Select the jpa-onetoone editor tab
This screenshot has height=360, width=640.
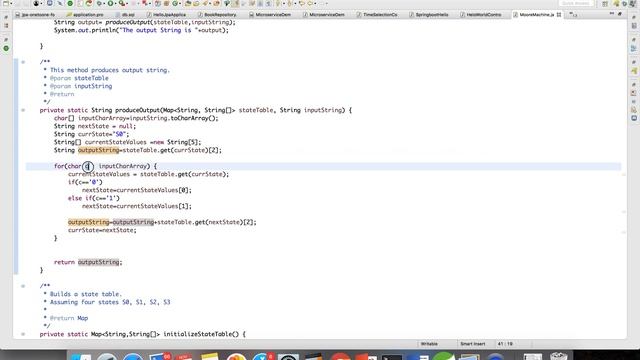(35, 15)
